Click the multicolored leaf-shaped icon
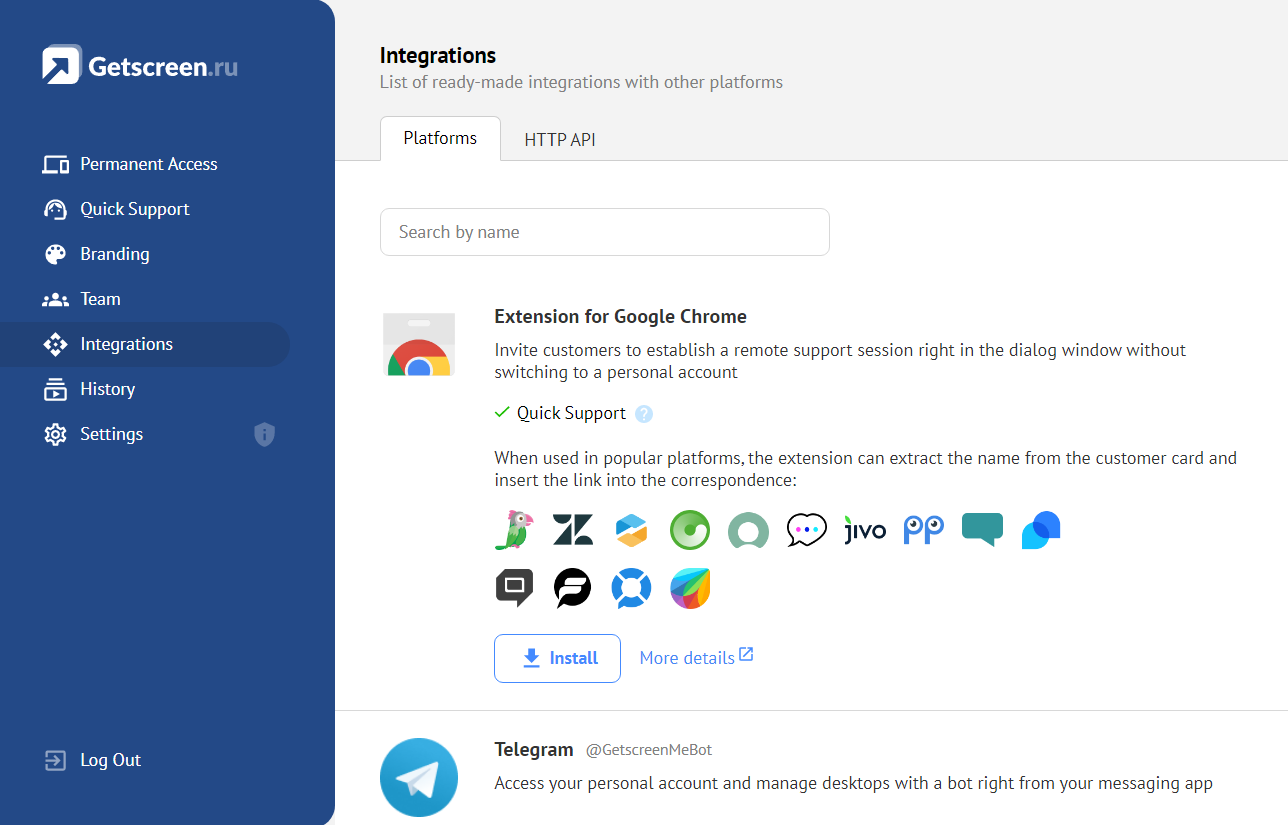 tap(690, 588)
